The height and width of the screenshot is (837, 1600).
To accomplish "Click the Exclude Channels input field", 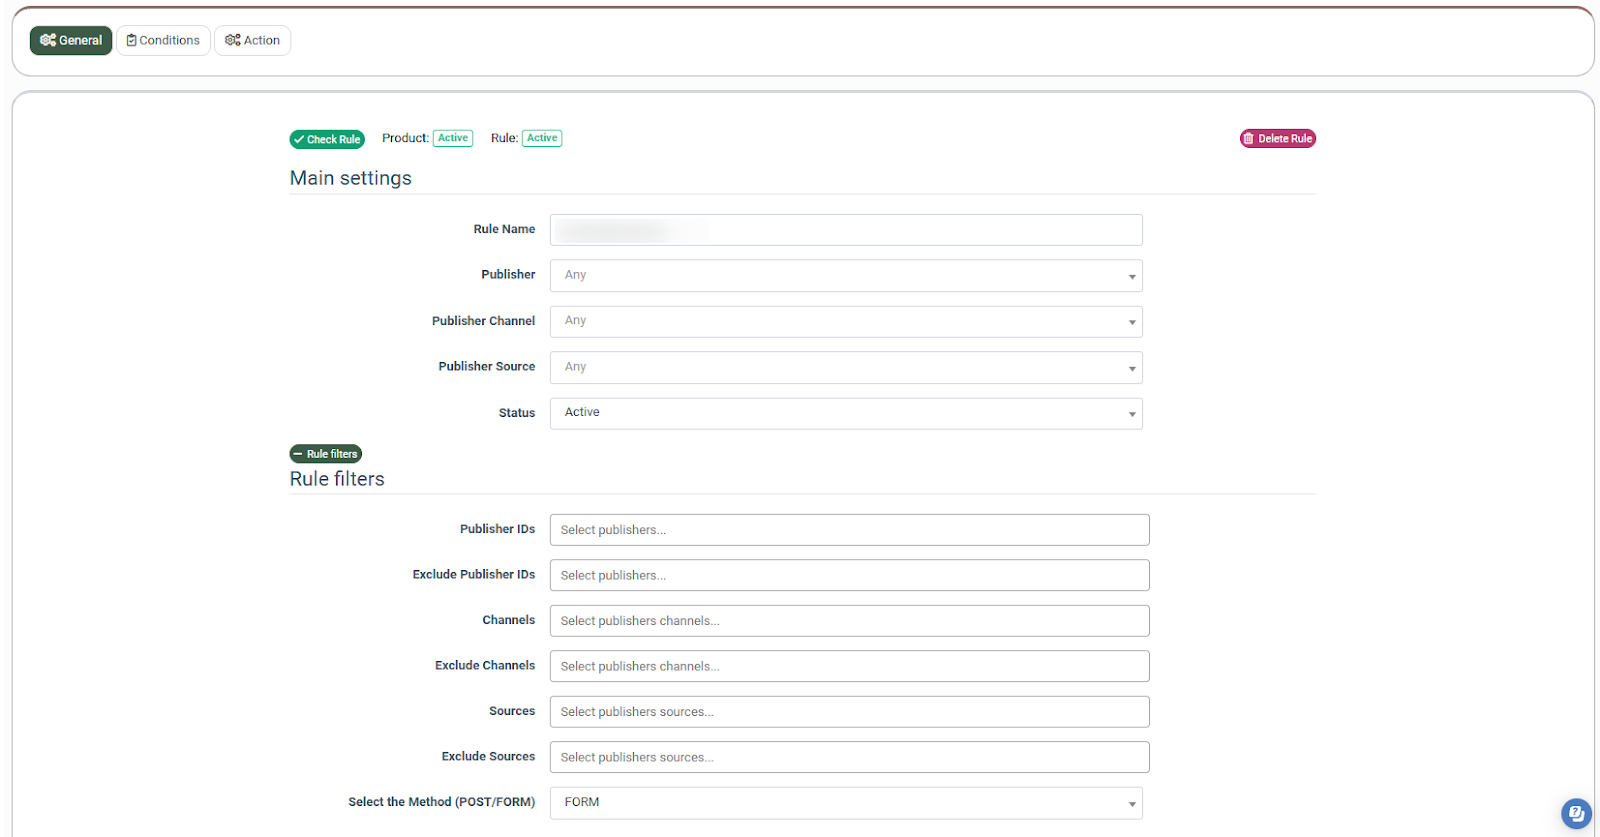I will coord(849,667).
